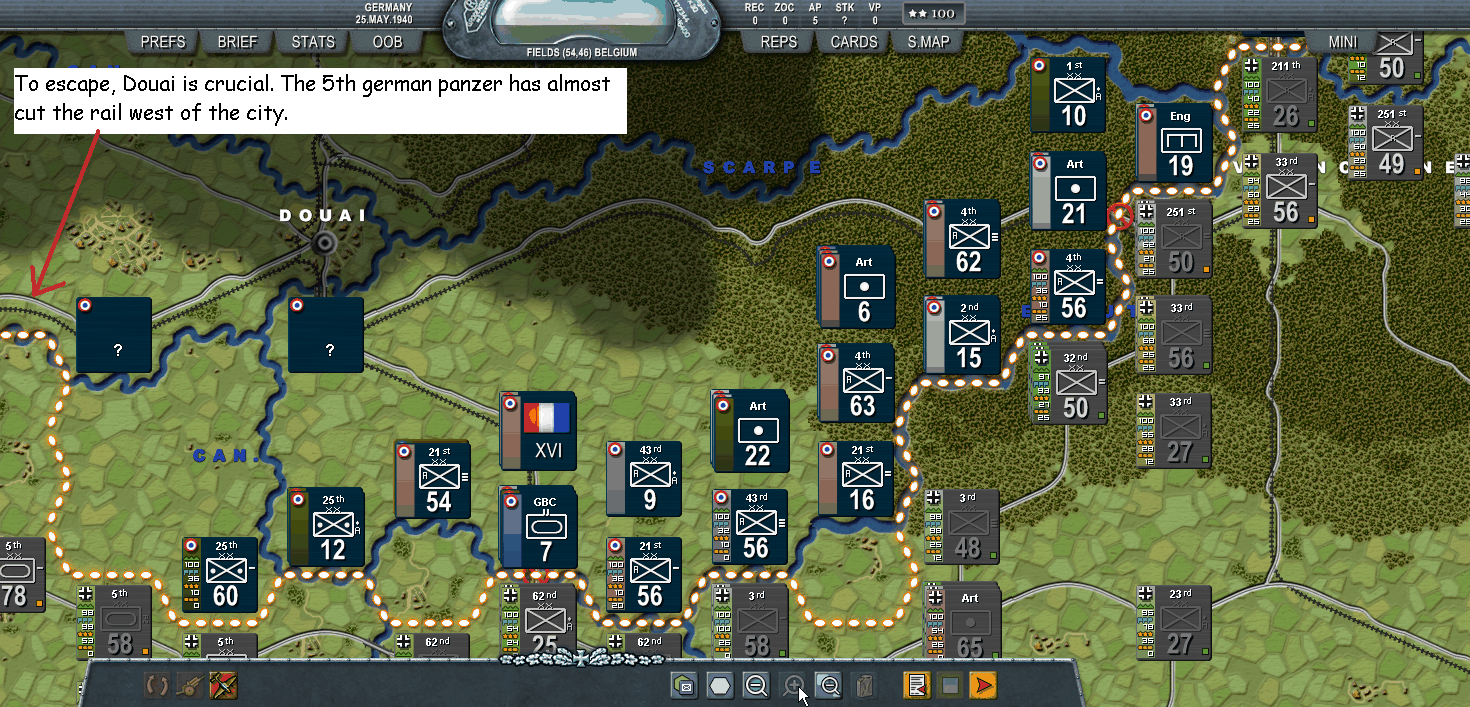Click the red aircraft icon in bottom bar
Viewport: 1470px width, 707px height.
(x=224, y=686)
